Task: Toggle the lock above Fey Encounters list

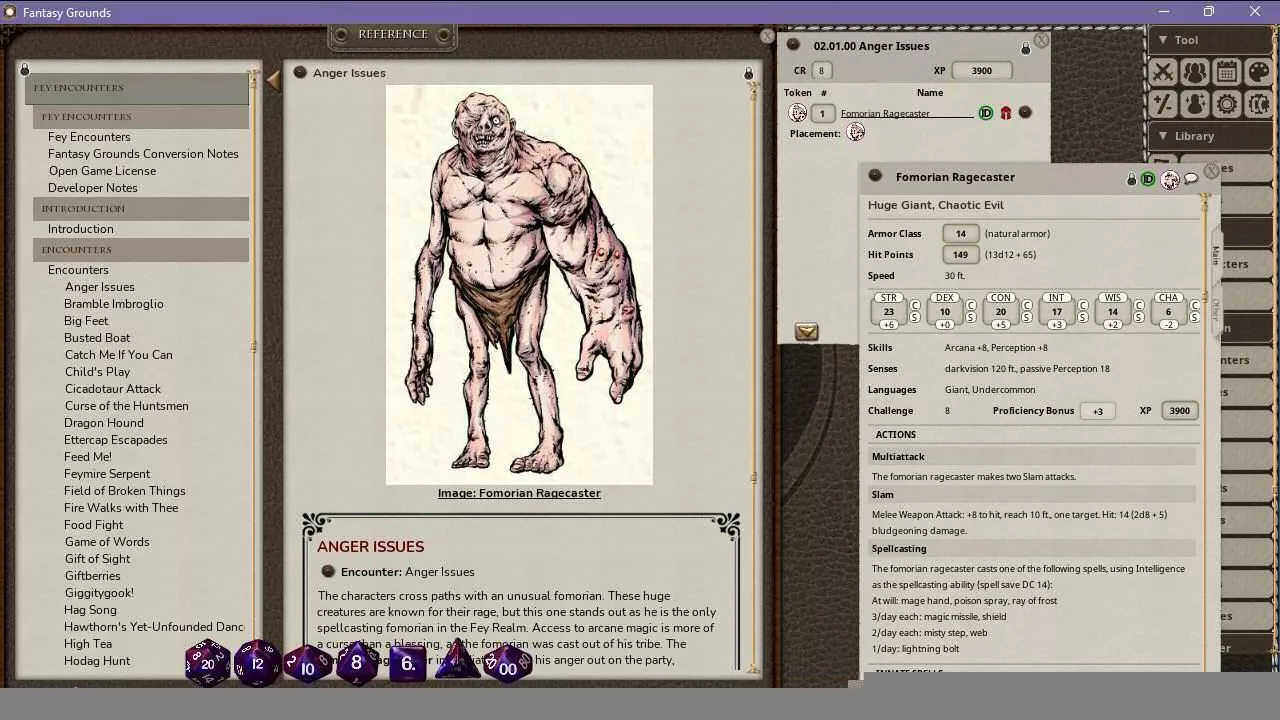Action: (x=25, y=68)
